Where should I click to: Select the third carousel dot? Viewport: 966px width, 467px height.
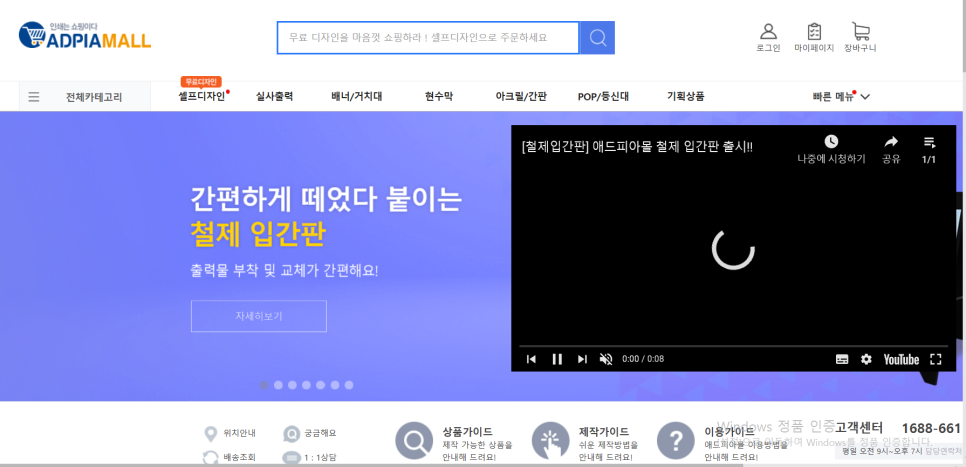tap(292, 385)
